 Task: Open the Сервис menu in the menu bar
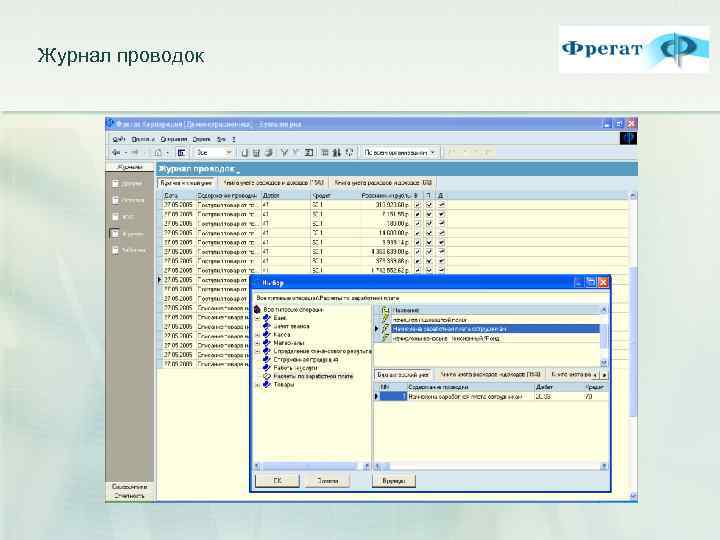click(202, 139)
